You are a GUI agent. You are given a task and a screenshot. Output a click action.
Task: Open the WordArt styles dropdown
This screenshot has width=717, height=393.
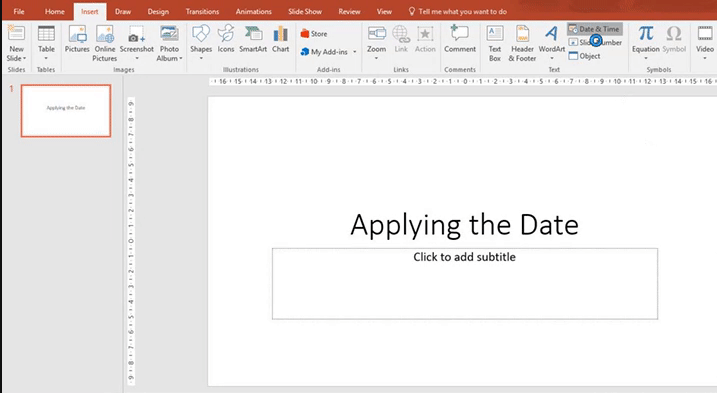click(x=552, y=58)
